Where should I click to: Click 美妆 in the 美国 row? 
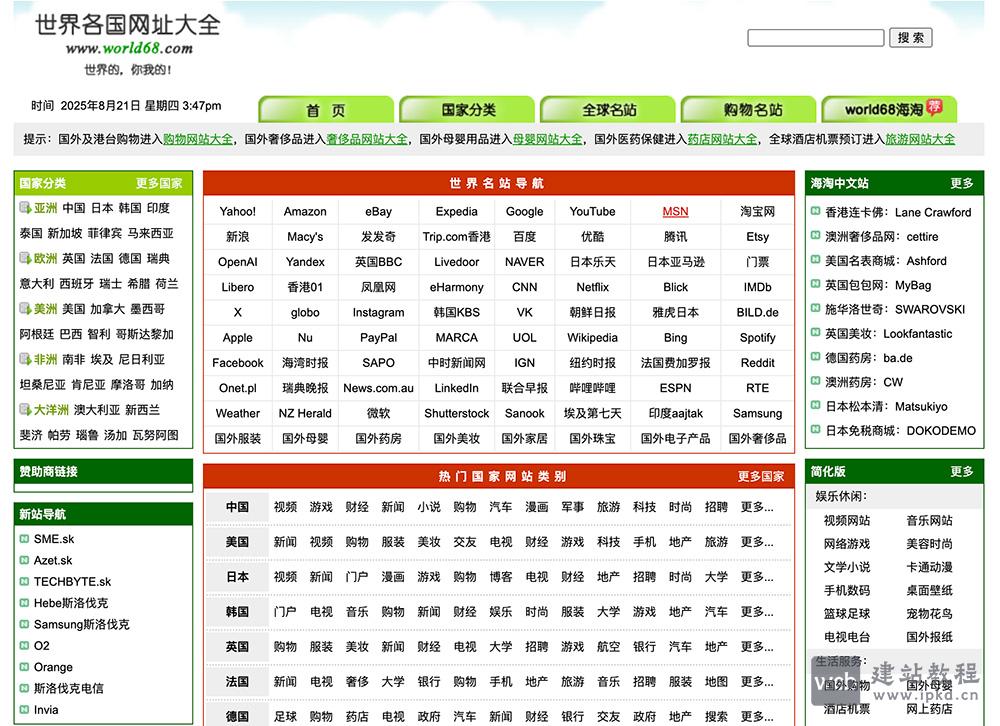(x=429, y=542)
